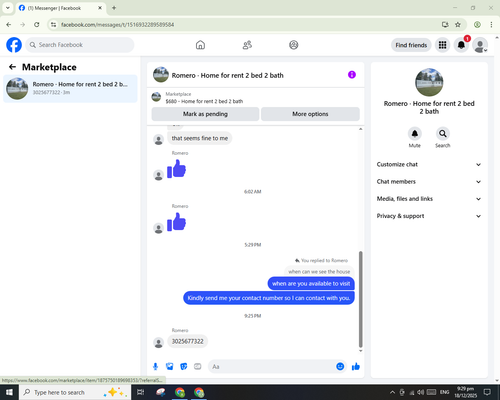Send a thumbs-up like from composer

click(x=356, y=367)
